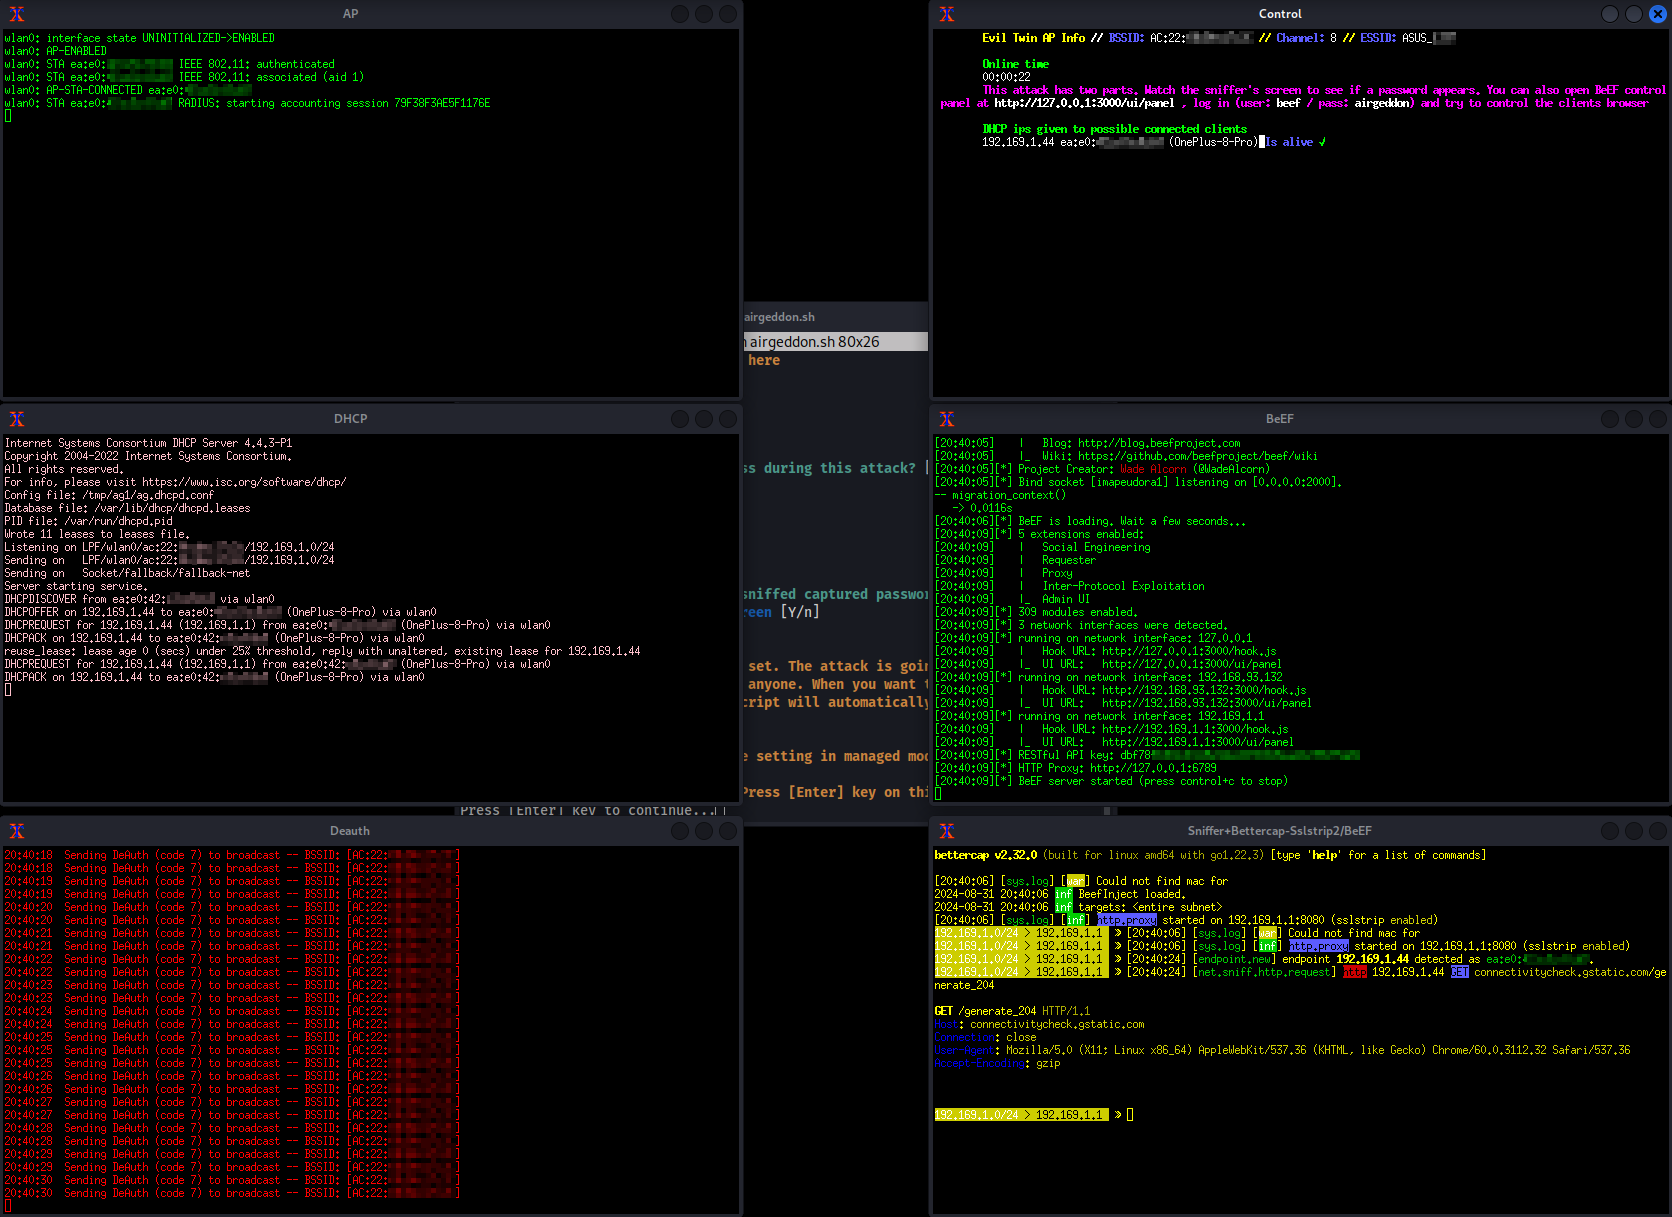Image resolution: width=1672 pixels, height=1217 pixels.
Task: Close the Sniffer+Bettercap-Sslstrip2/BeEF window
Action: [x=1657, y=831]
